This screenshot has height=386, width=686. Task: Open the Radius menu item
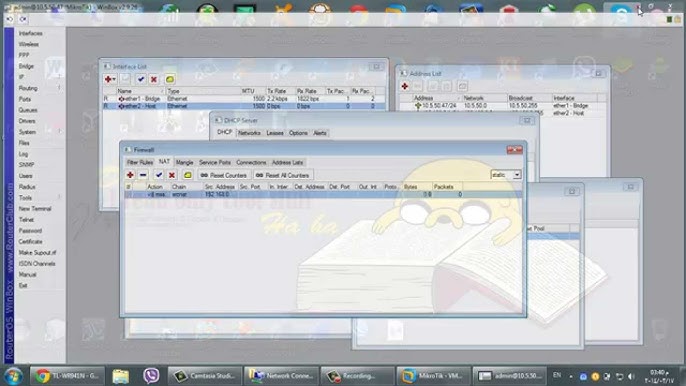[x=27, y=186]
